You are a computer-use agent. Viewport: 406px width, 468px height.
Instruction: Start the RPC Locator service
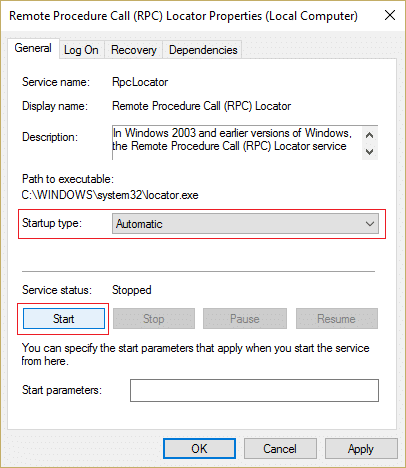pyautogui.click(x=64, y=319)
